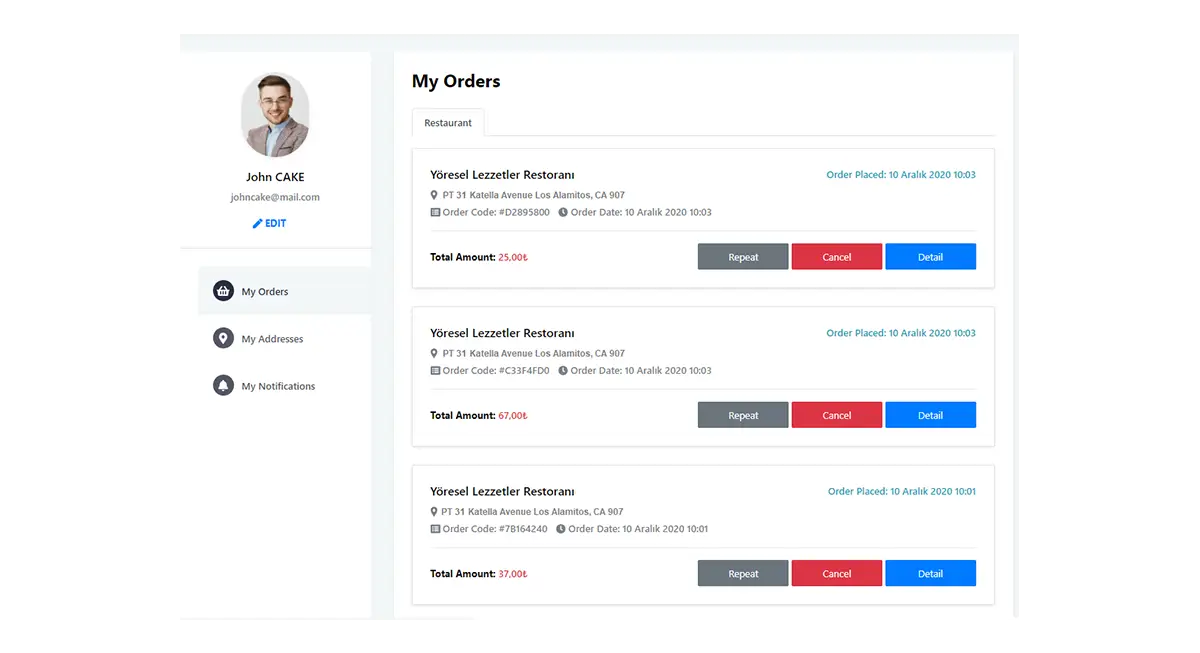The width and height of the screenshot is (1200, 653).
Task: Click the johncake@mail.com email text
Action: tap(275, 197)
